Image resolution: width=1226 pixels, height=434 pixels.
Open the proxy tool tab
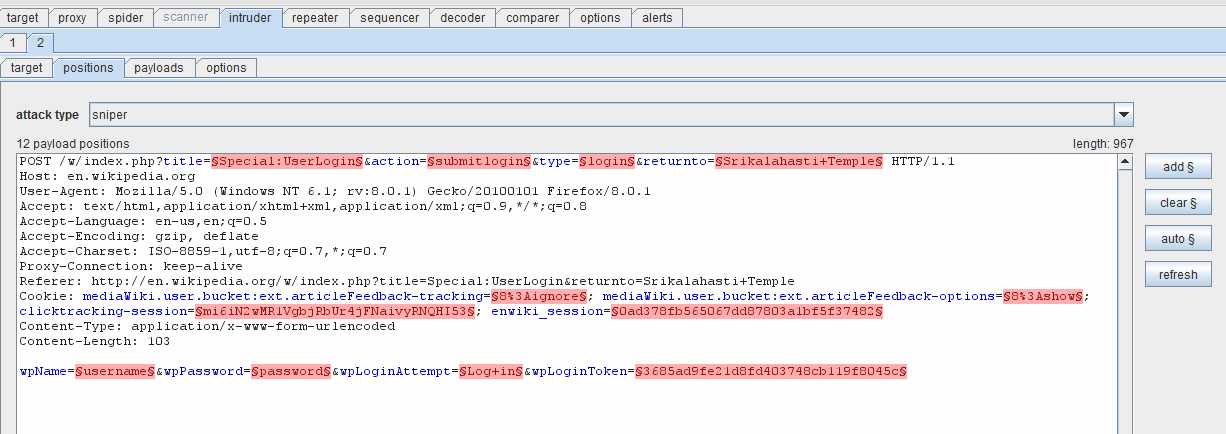[71, 18]
